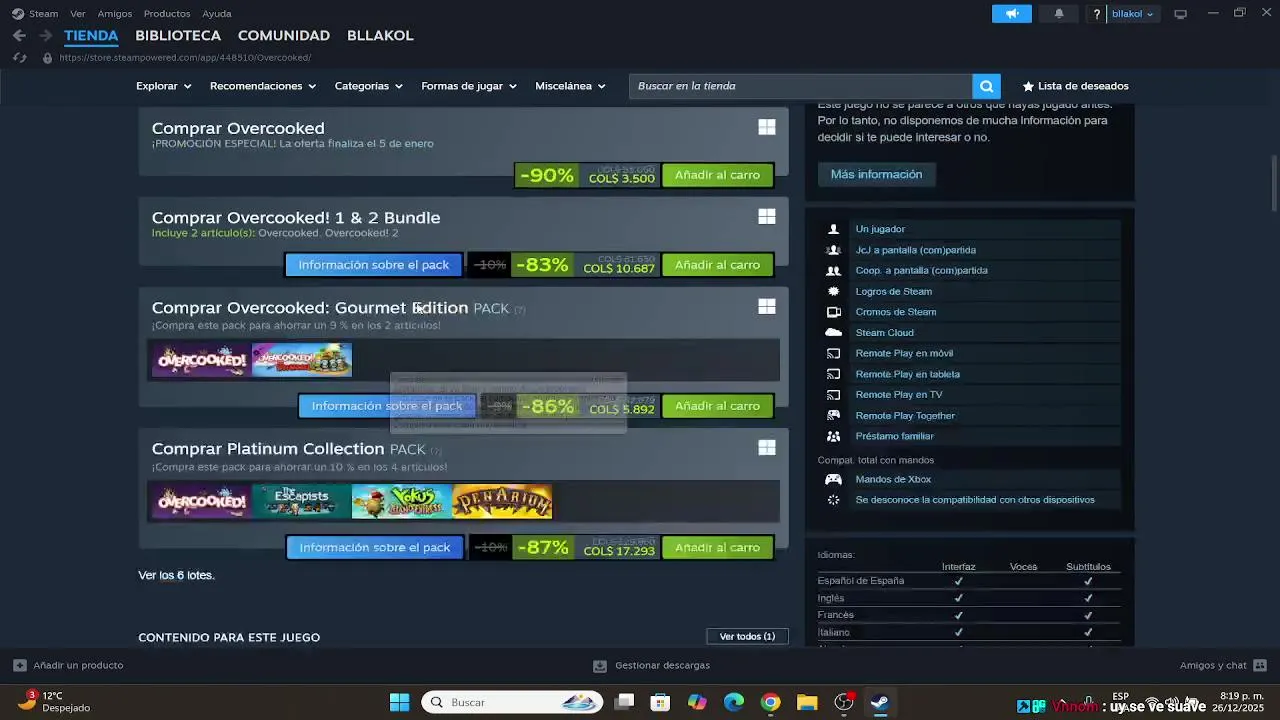Click the Préstamo familiar icon
This screenshot has width=1280, height=720.
(x=833, y=436)
